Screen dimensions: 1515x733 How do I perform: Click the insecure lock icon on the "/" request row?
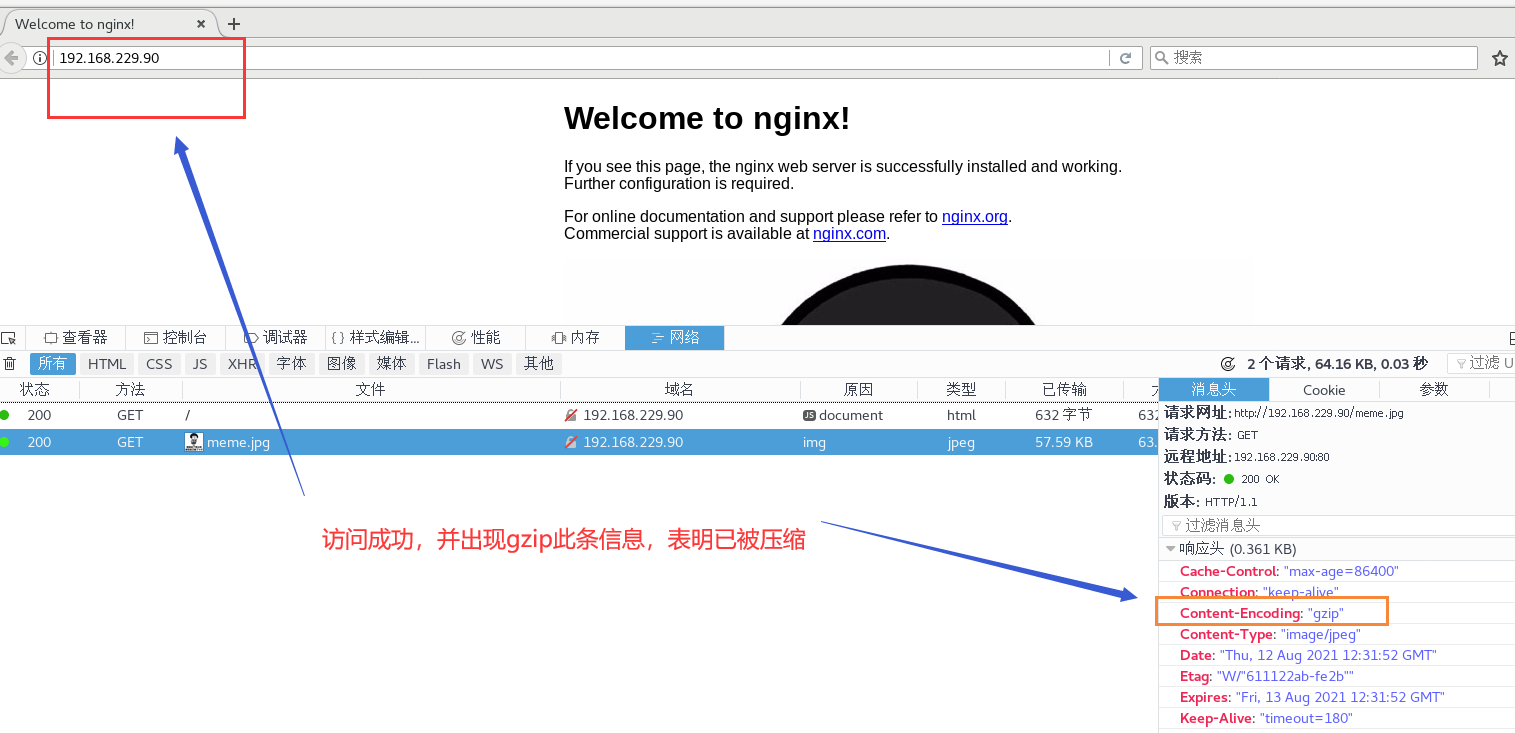coord(571,414)
